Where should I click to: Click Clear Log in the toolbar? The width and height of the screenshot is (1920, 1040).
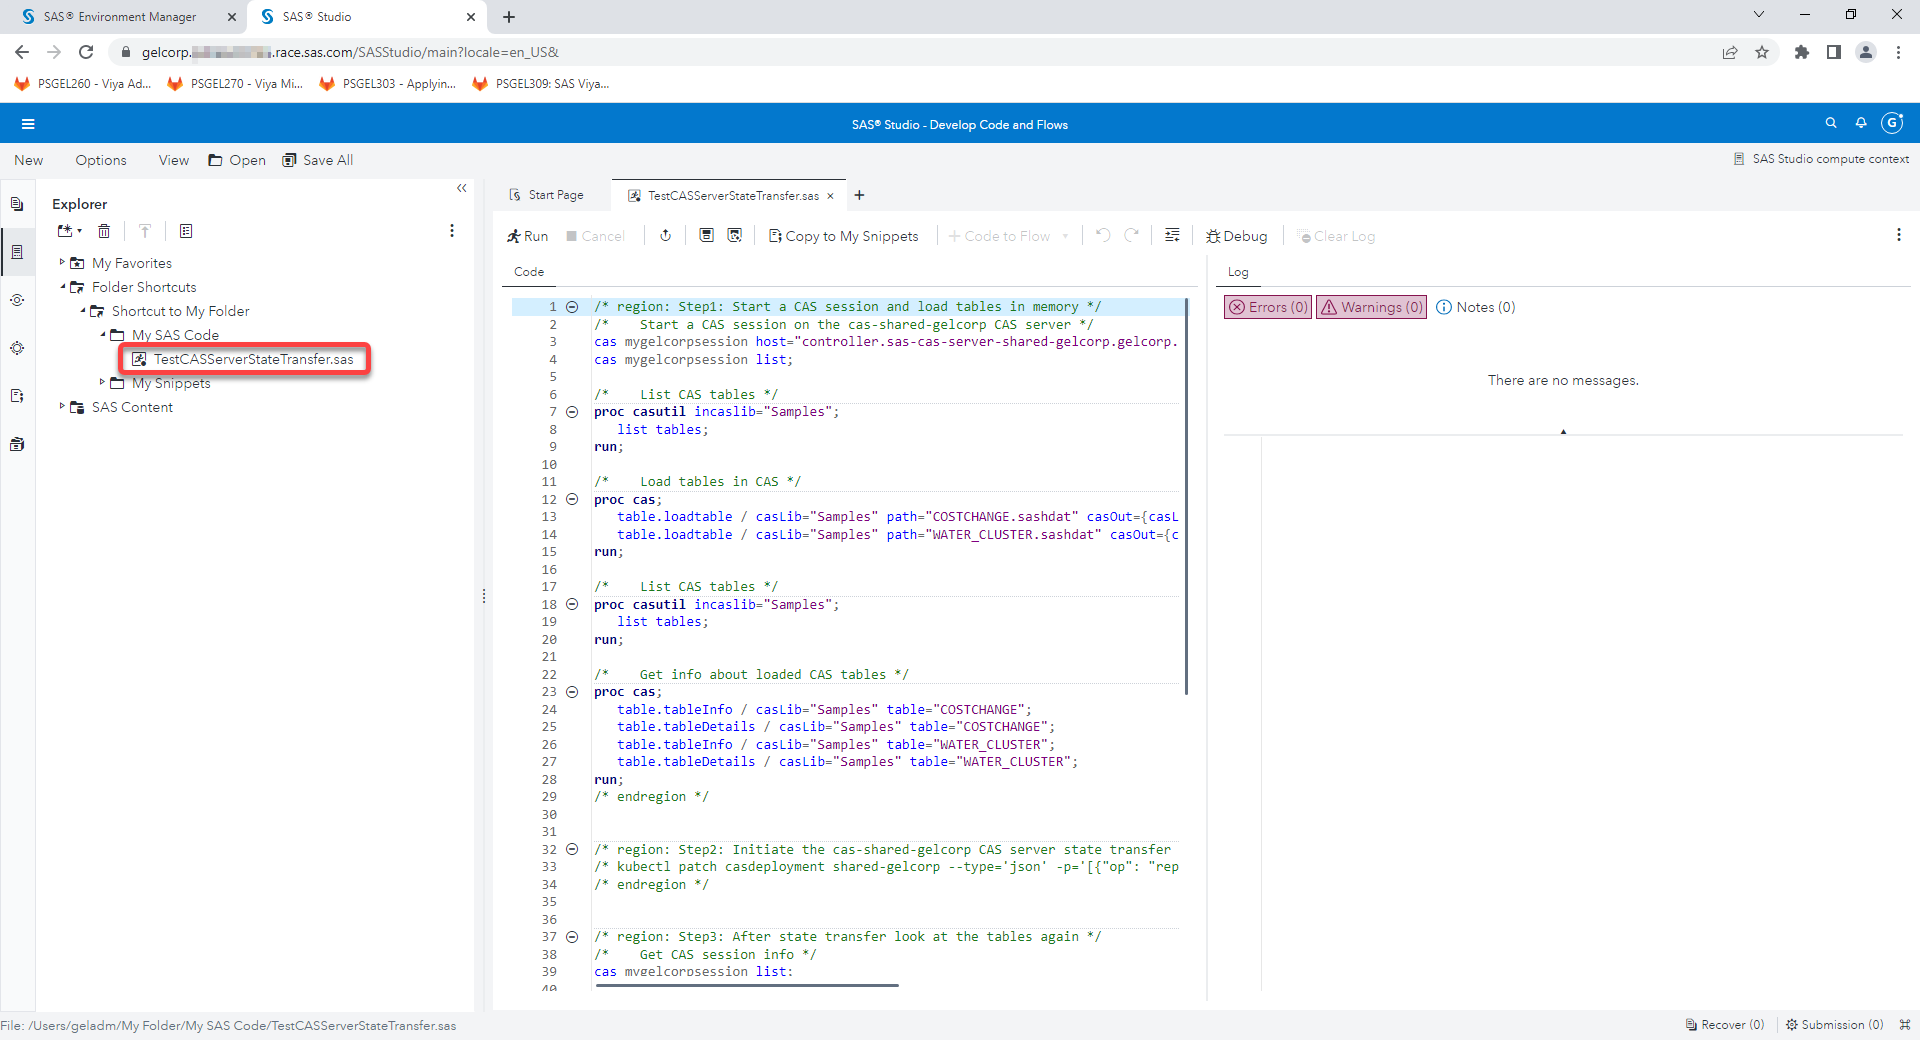coord(1336,236)
